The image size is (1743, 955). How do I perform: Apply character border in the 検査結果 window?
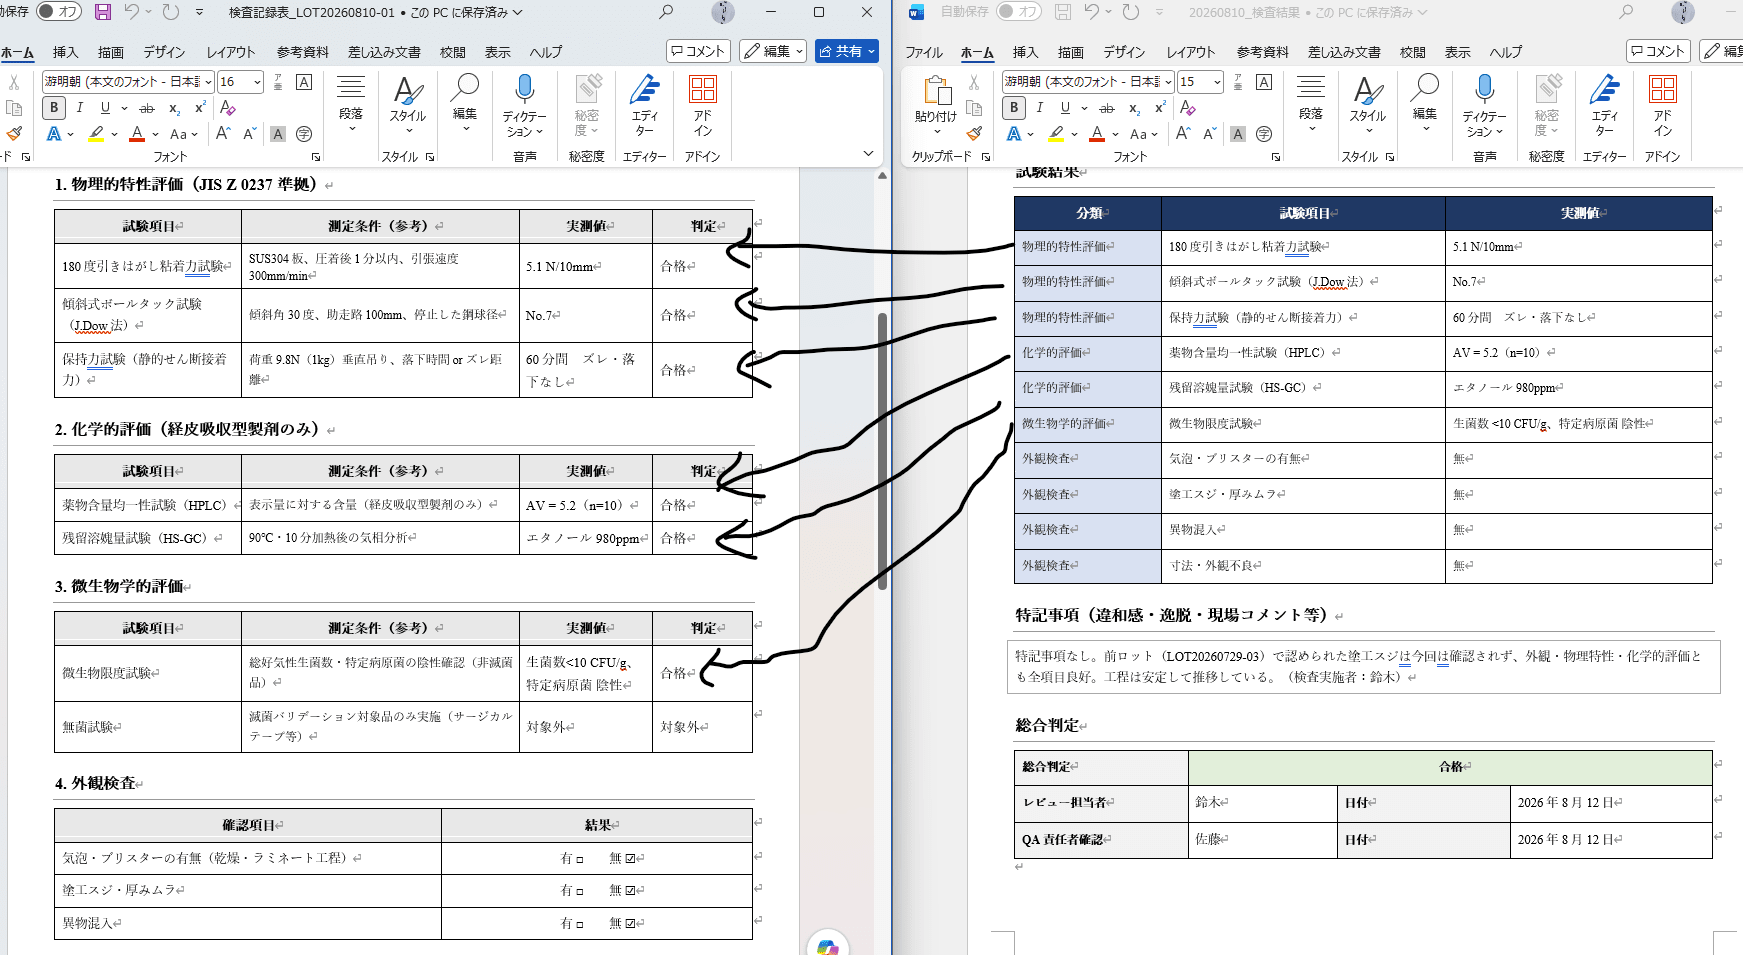(1264, 83)
